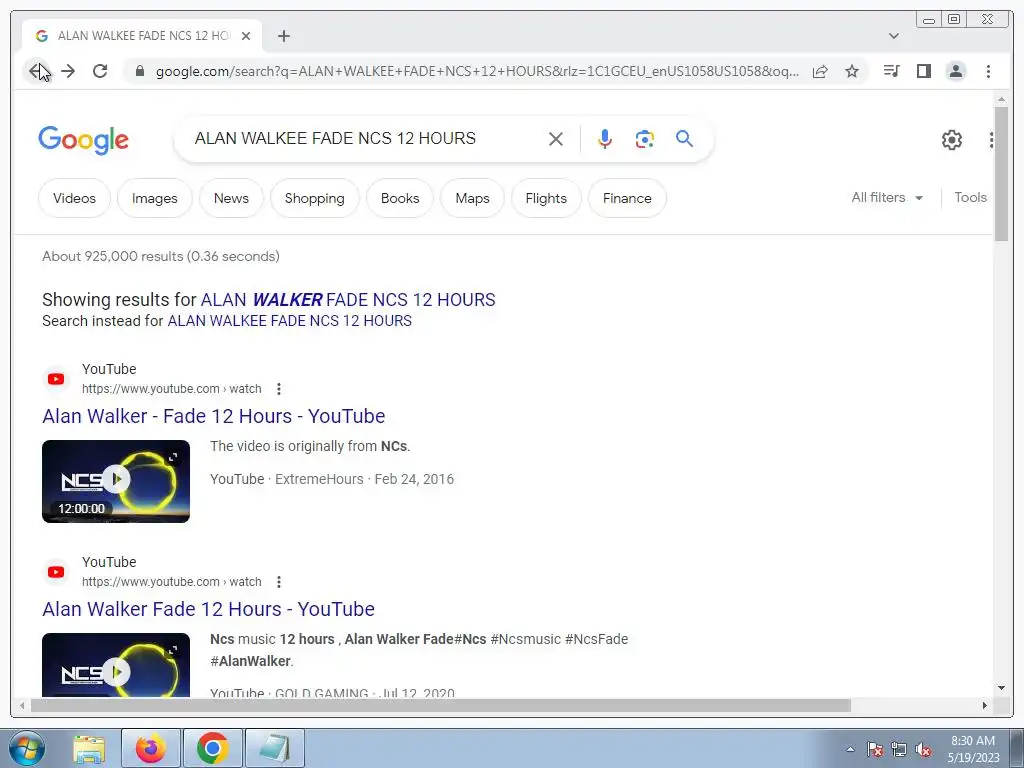View site info via the padlock icon

coord(139,71)
